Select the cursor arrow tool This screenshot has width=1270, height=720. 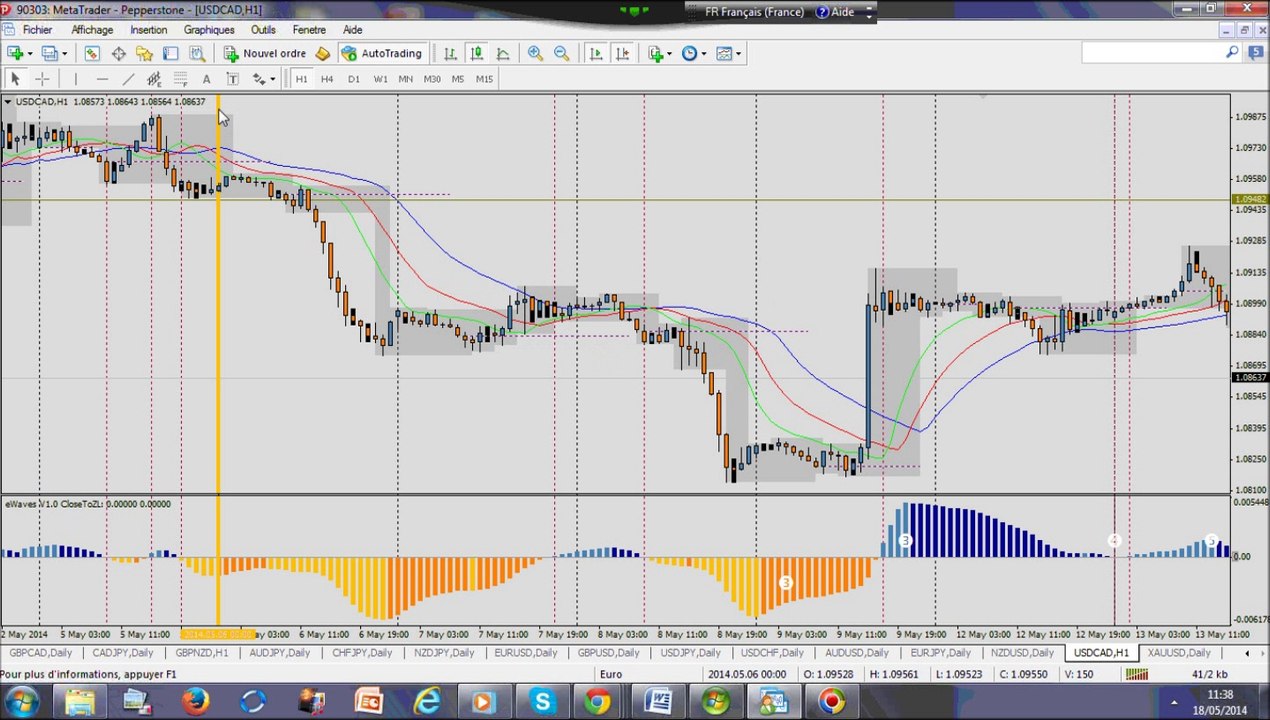coord(15,79)
